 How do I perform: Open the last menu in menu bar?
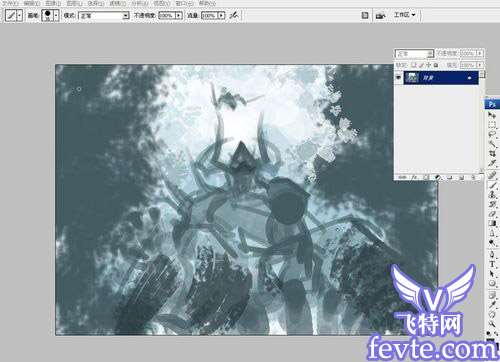point(207,3)
